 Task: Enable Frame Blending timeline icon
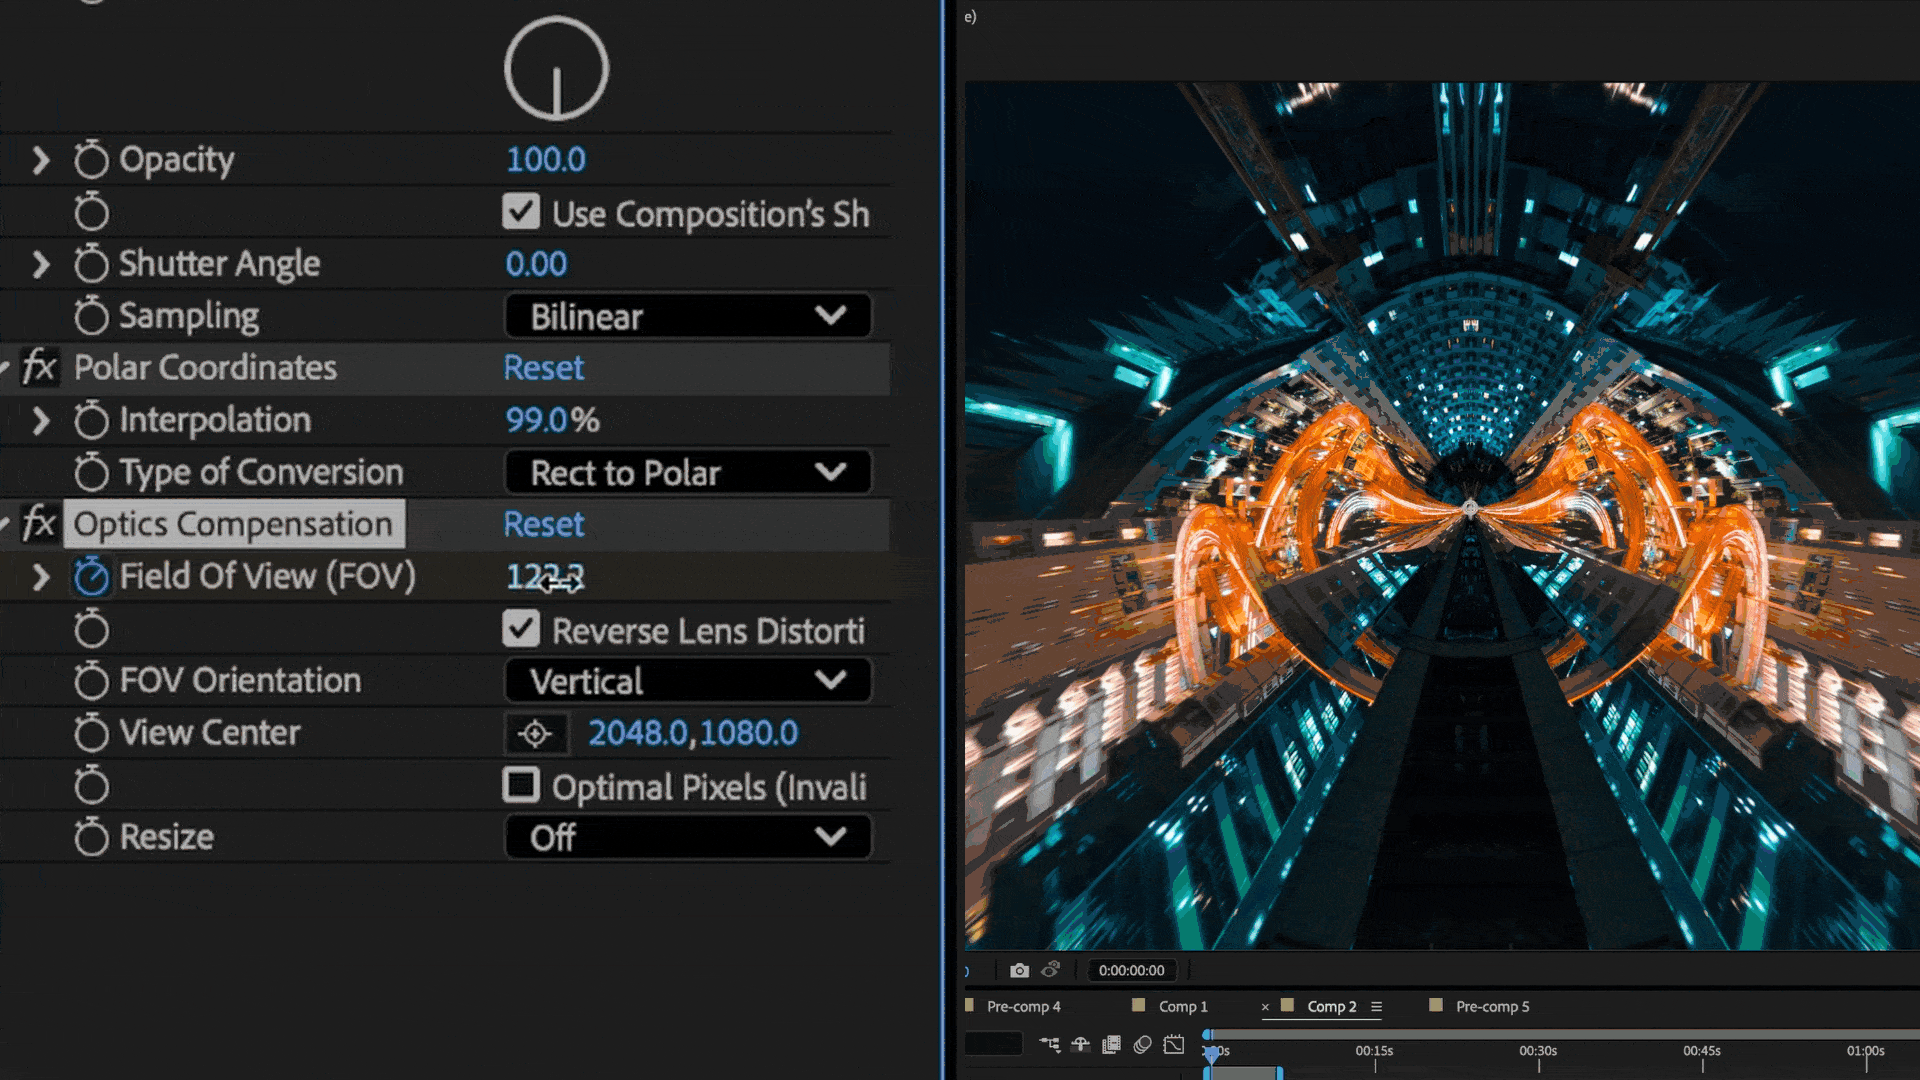click(x=1111, y=1045)
